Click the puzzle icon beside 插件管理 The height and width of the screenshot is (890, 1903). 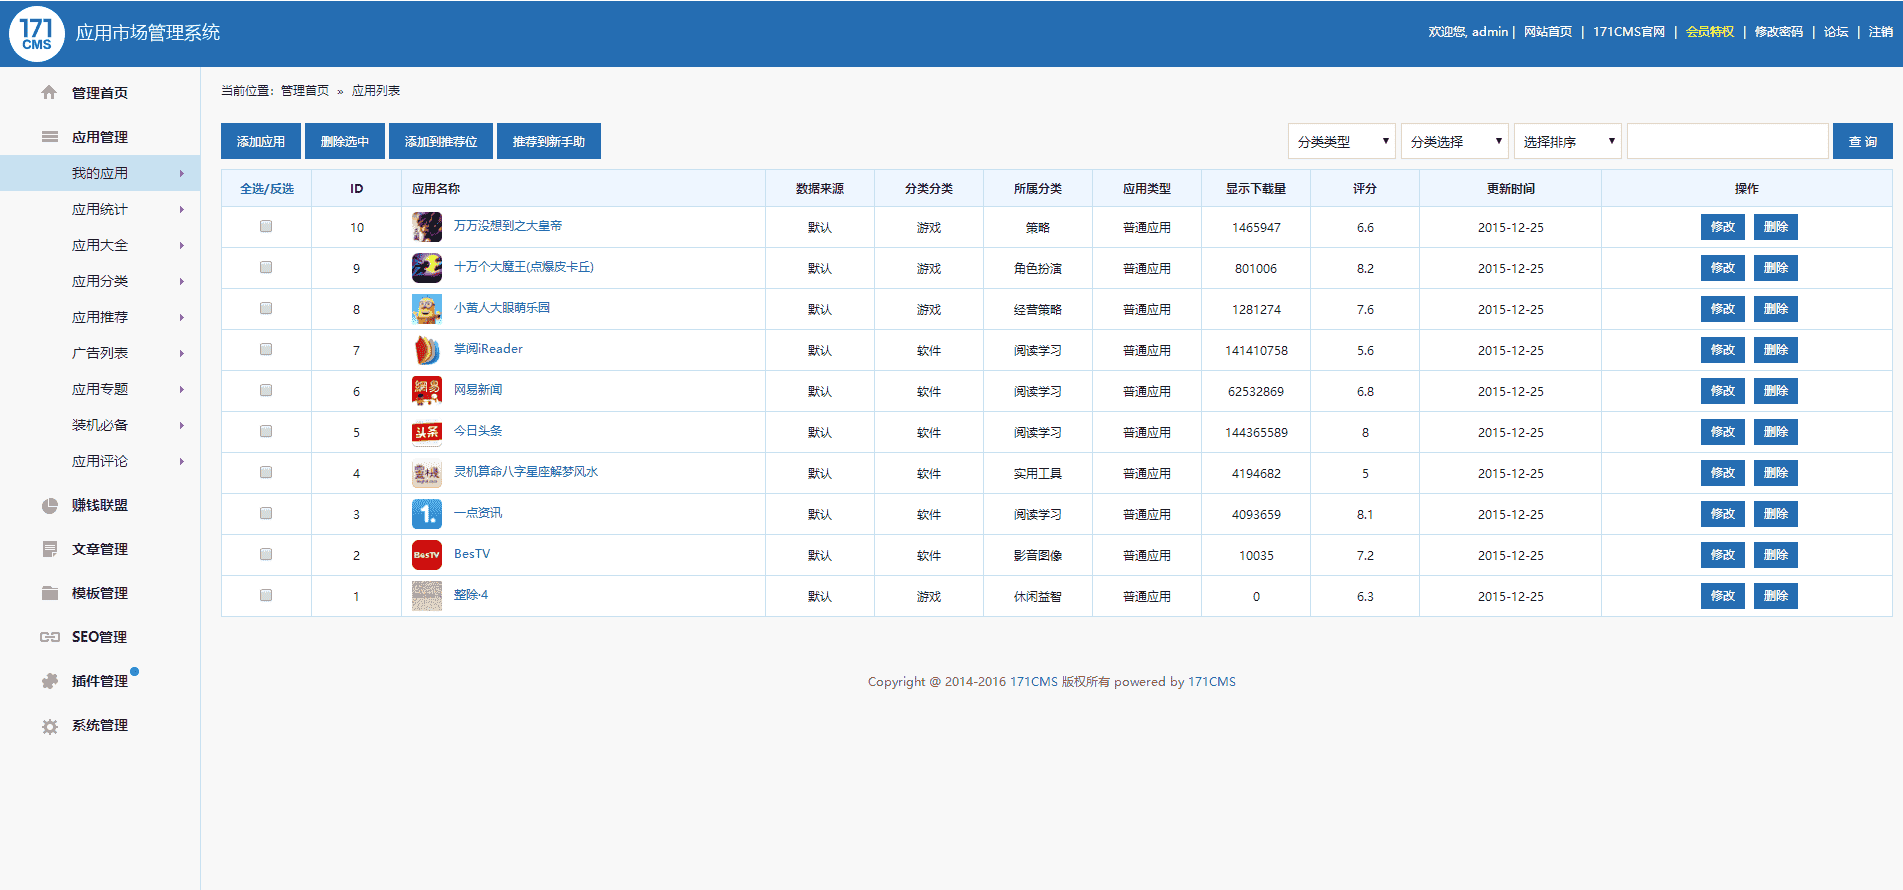pos(49,681)
